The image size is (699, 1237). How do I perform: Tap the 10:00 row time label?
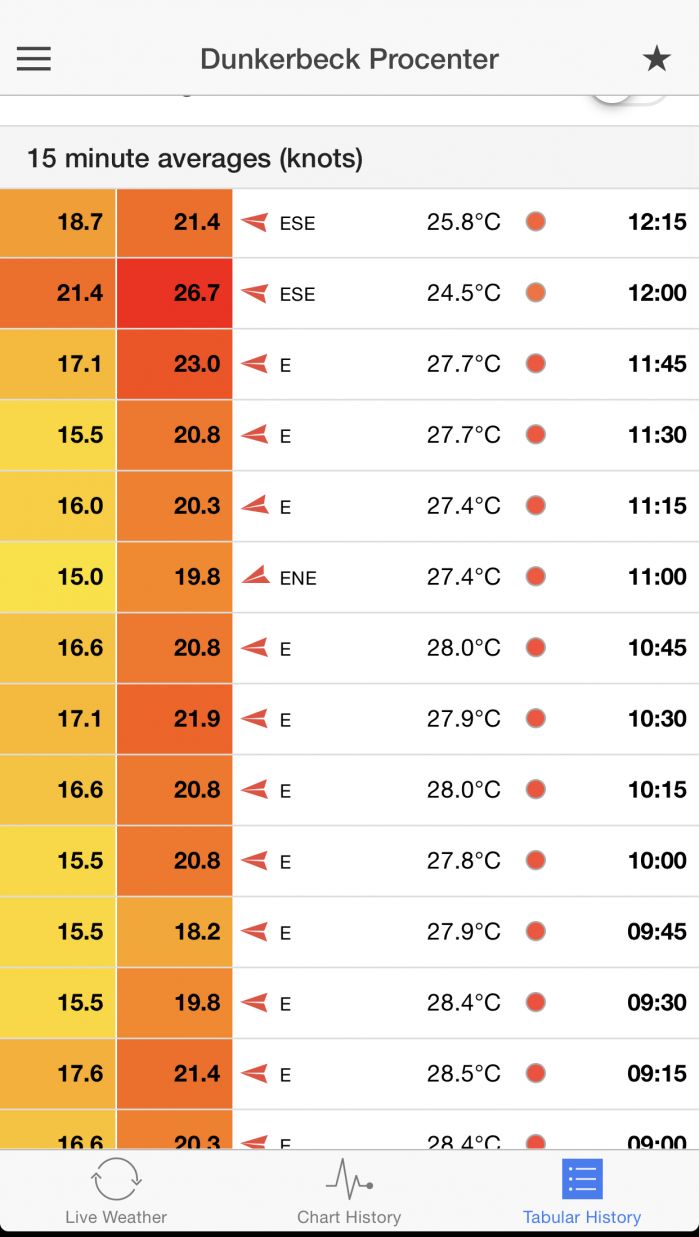(657, 861)
